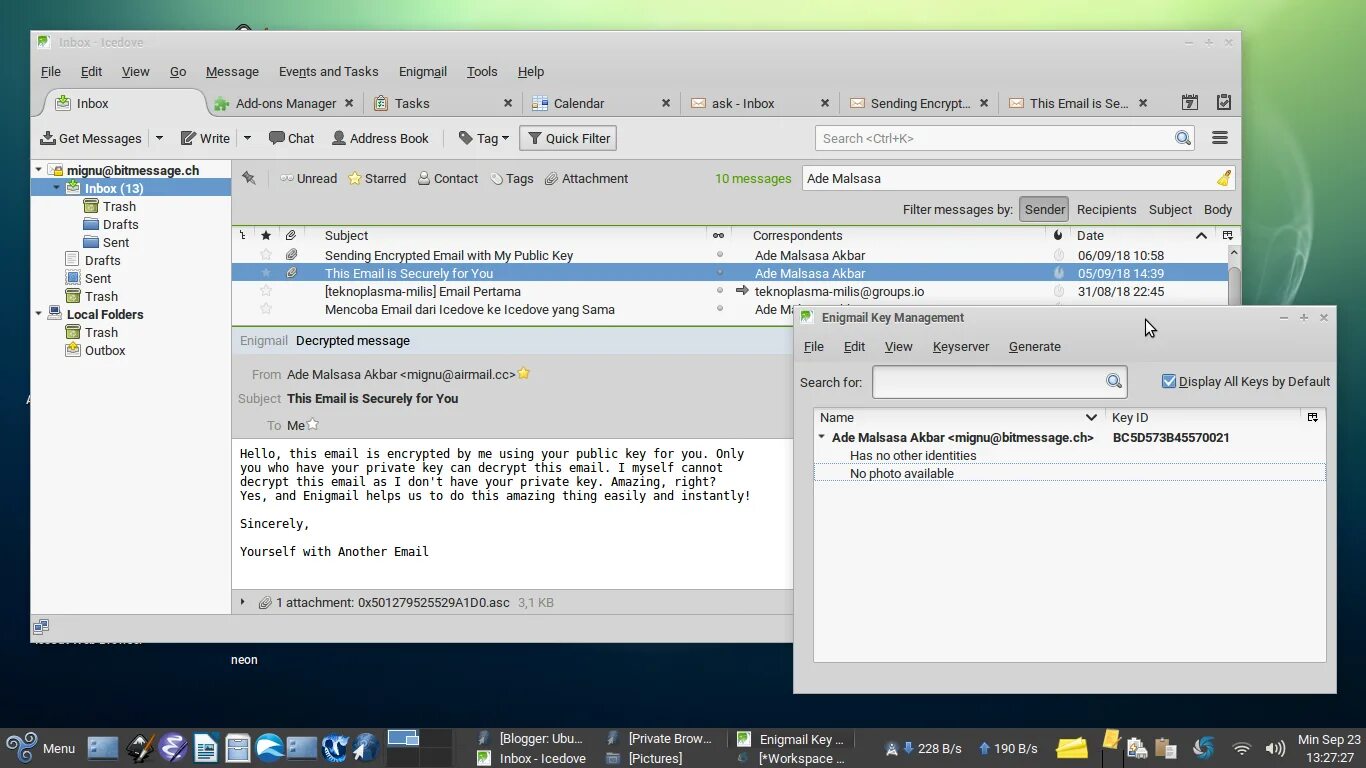The image size is (1366, 768).
Task: Toggle the Tags quick filter
Action: click(512, 178)
